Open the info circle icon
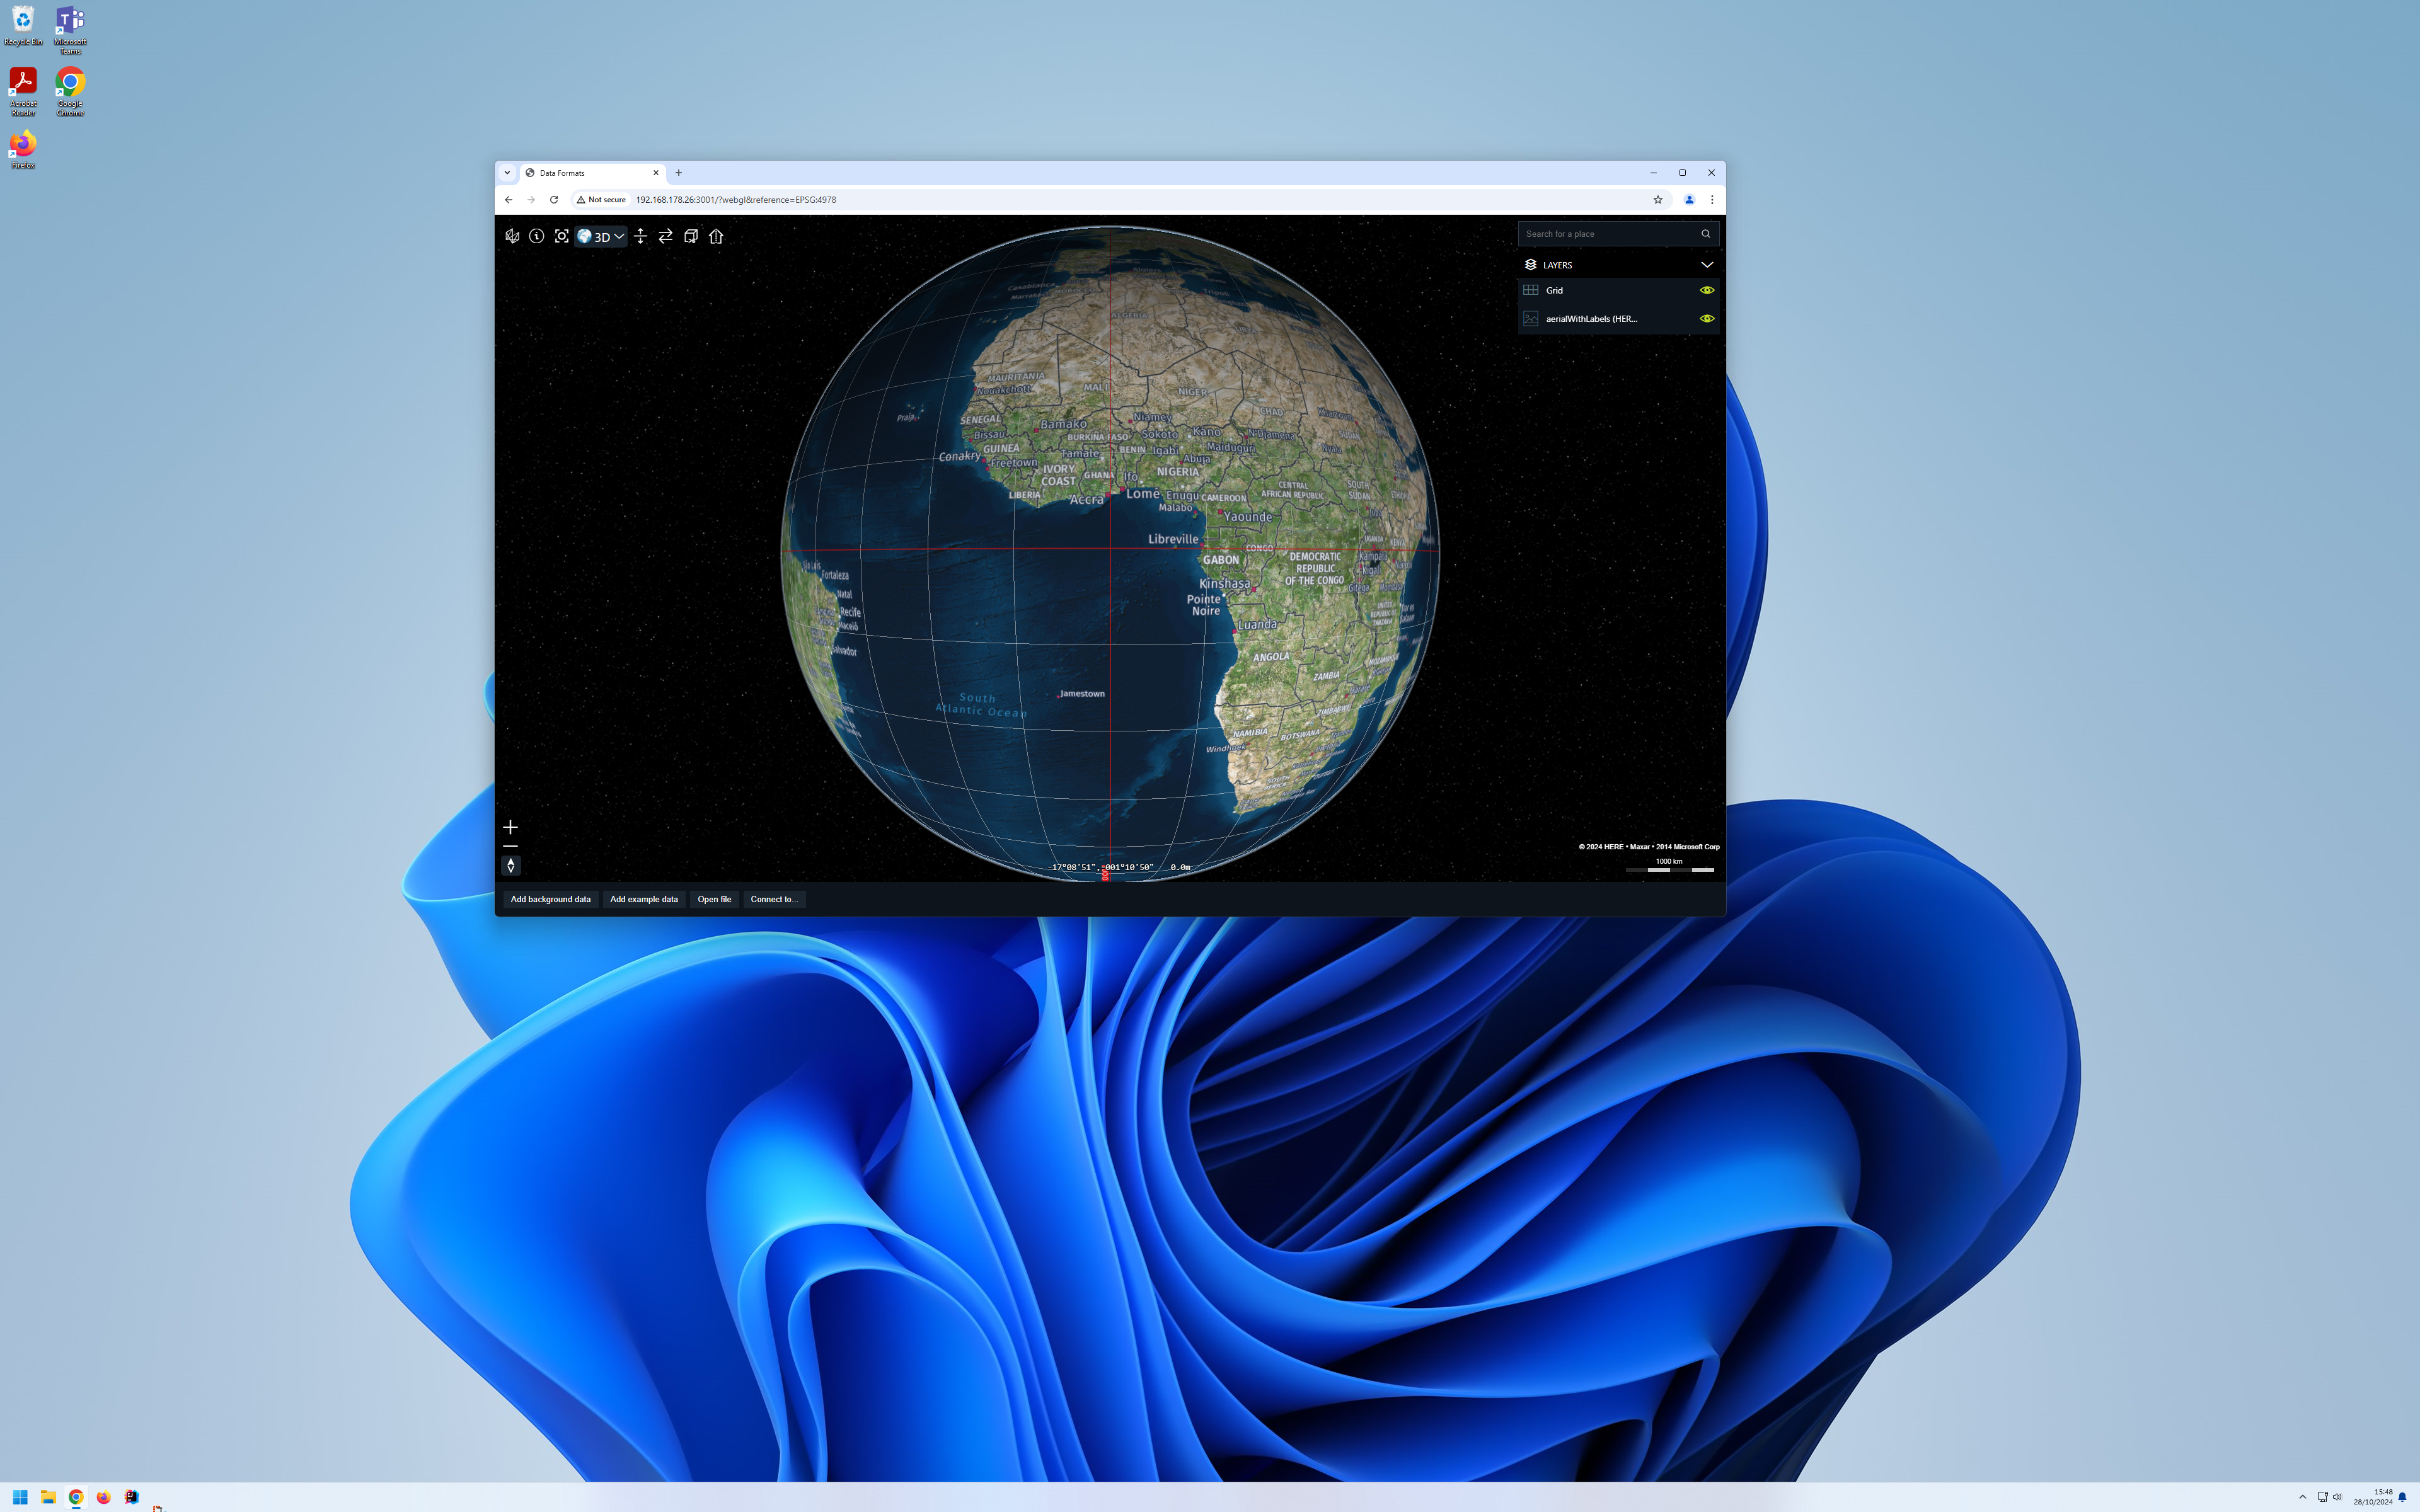 537,237
